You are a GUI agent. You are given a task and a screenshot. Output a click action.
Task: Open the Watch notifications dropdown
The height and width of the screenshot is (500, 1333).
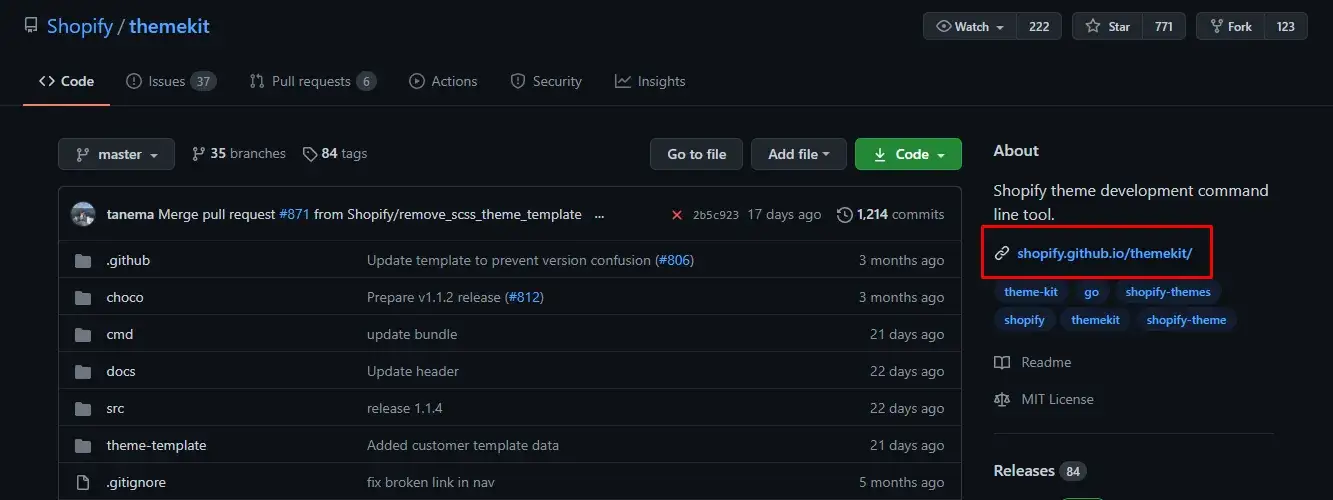[970, 27]
